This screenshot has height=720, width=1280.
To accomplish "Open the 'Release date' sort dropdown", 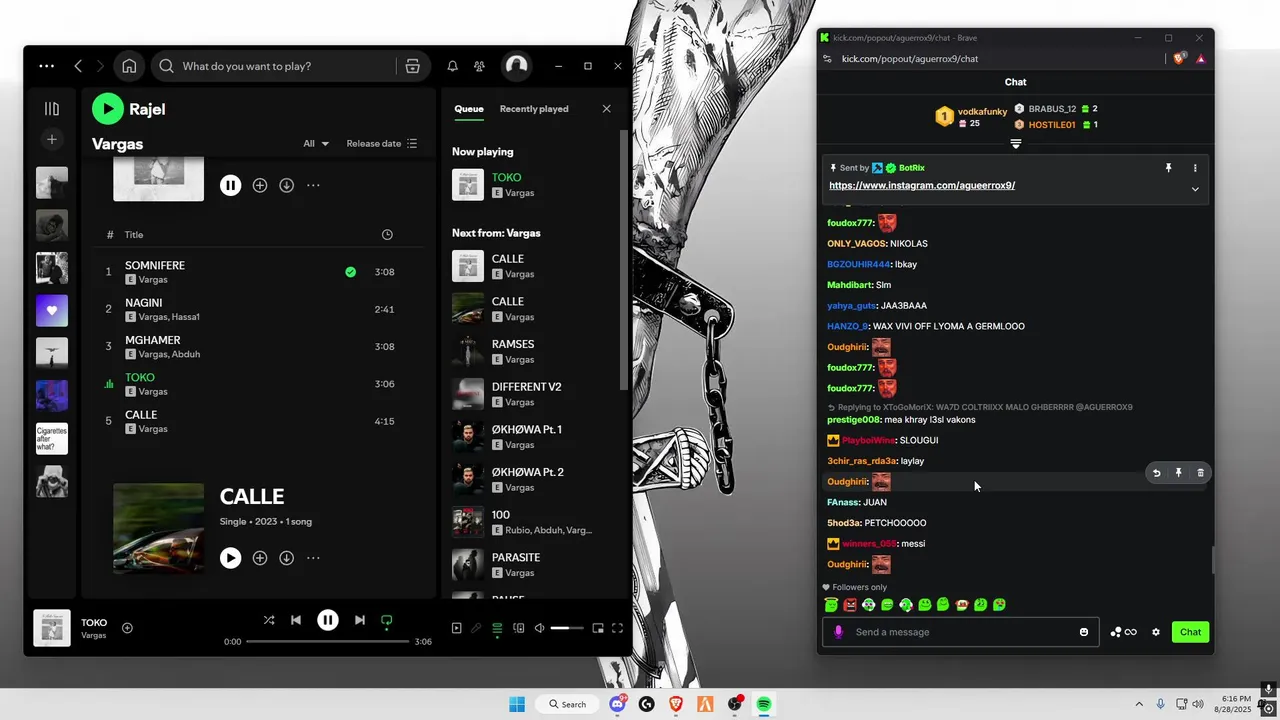I will pyautogui.click(x=382, y=144).
